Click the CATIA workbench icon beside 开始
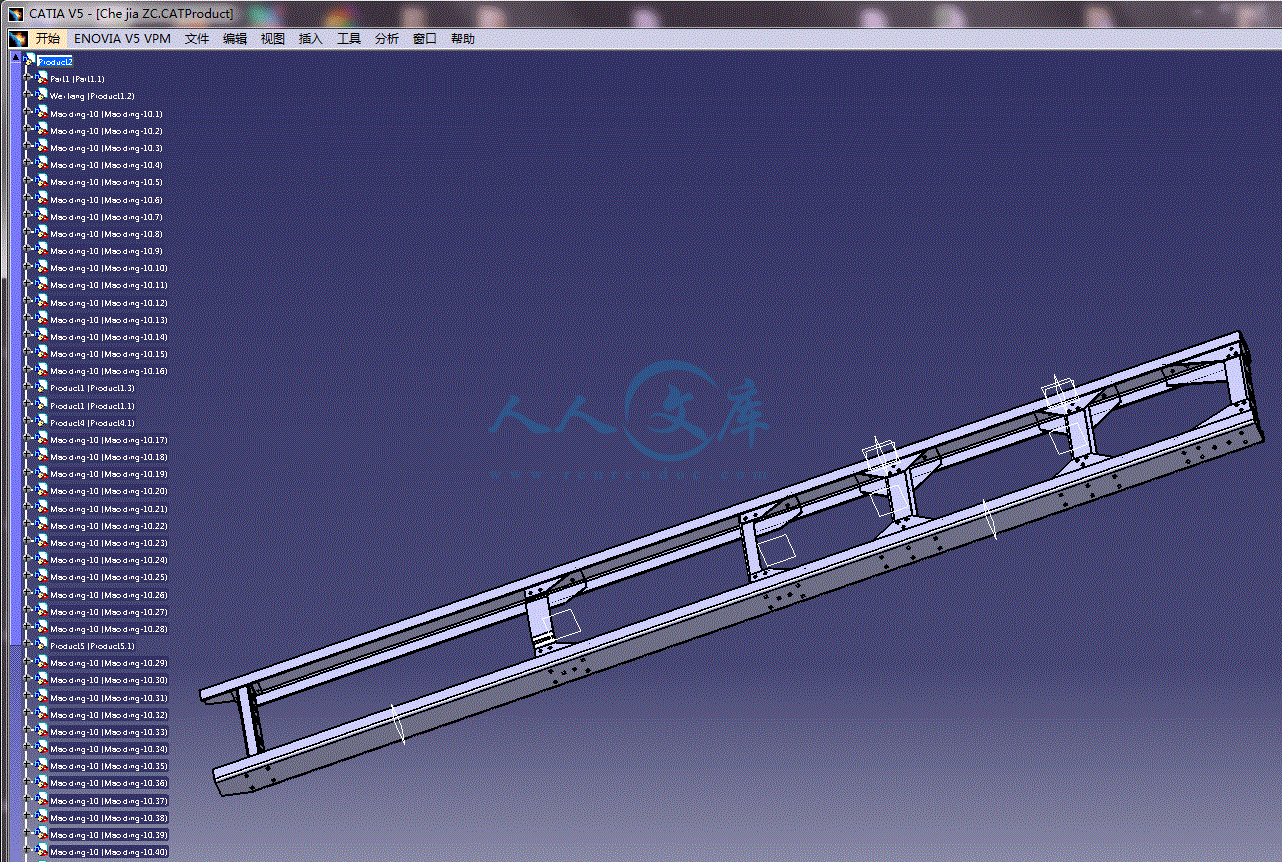Screen dimensions: 1282x862 coord(18,39)
